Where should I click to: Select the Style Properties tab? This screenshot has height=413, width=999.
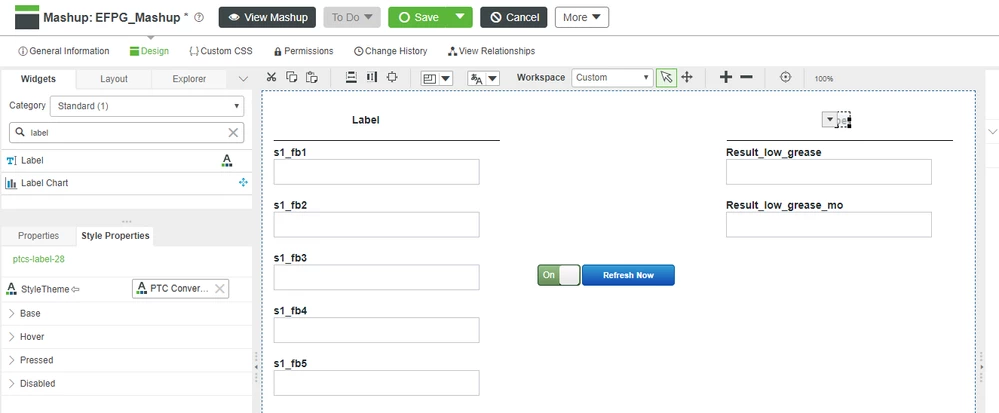(x=115, y=236)
